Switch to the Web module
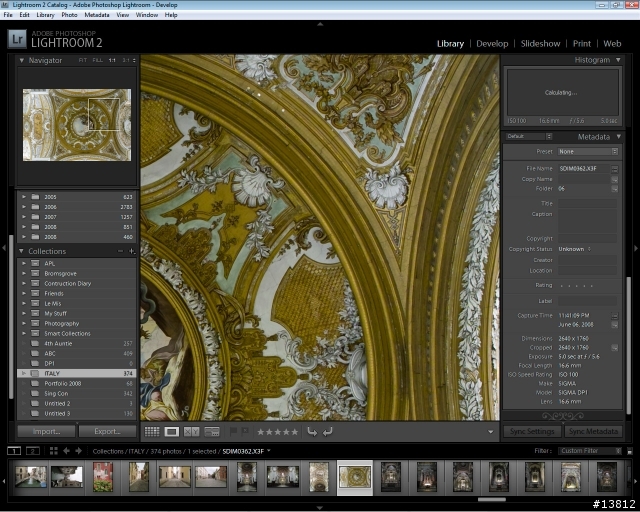The width and height of the screenshot is (640, 512). tap(612, 44)
